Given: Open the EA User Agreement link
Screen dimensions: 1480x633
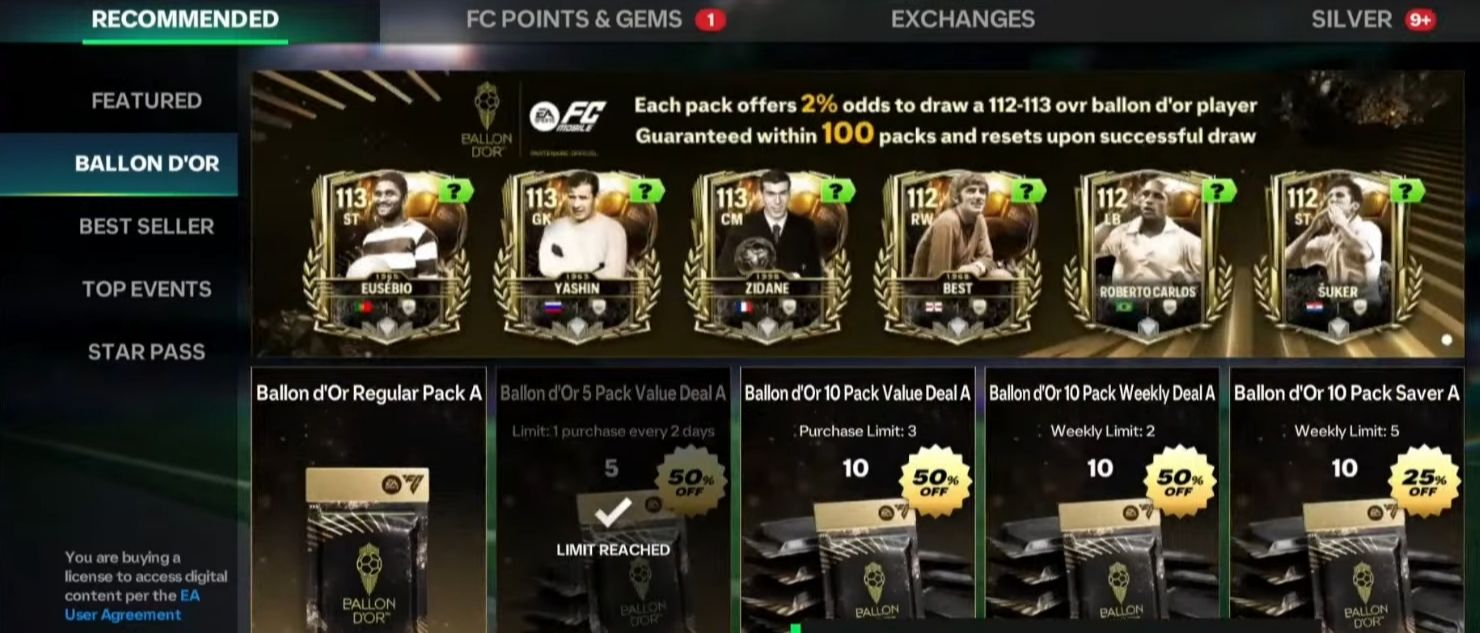Looking at the screenshot, I should coord(131,605).
